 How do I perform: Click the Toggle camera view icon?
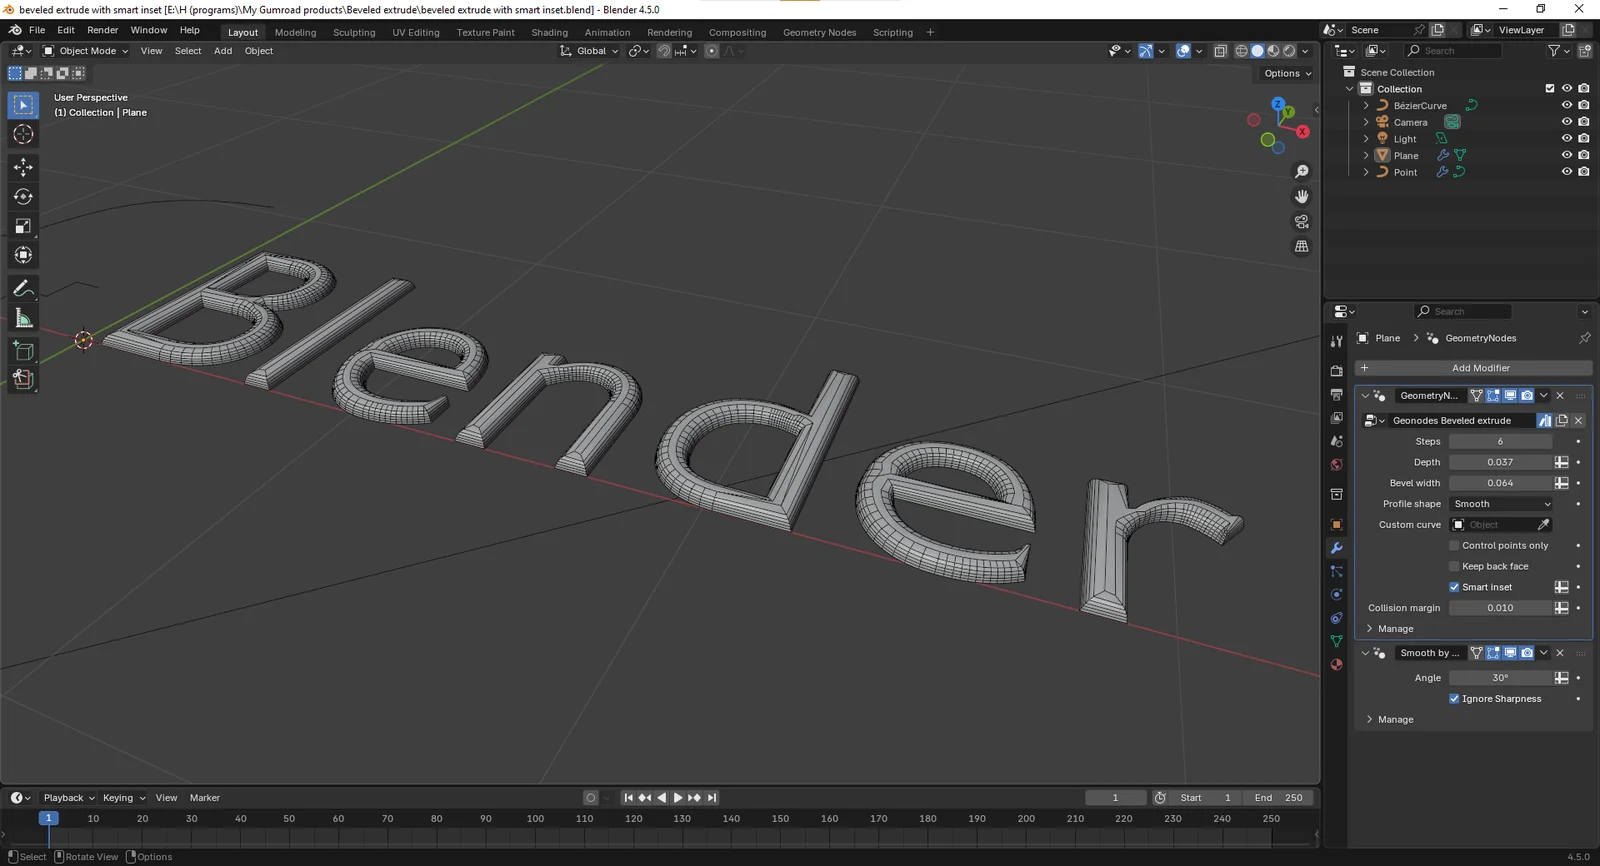click(1302, 221)
